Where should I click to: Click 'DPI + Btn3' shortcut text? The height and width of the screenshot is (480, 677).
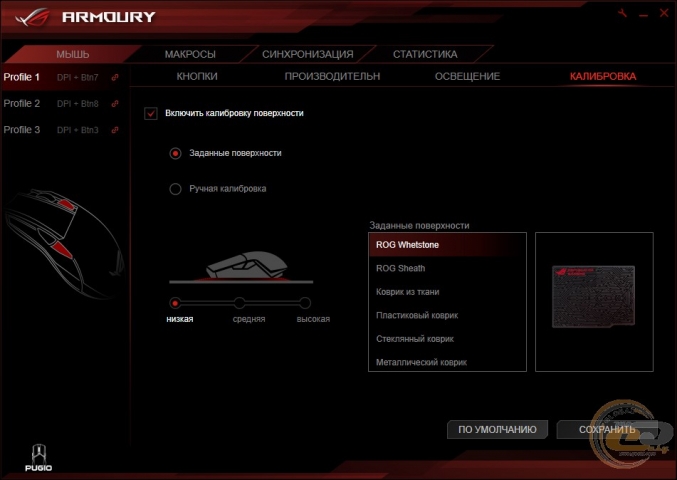pyautogui.click(x=78, y=130)
